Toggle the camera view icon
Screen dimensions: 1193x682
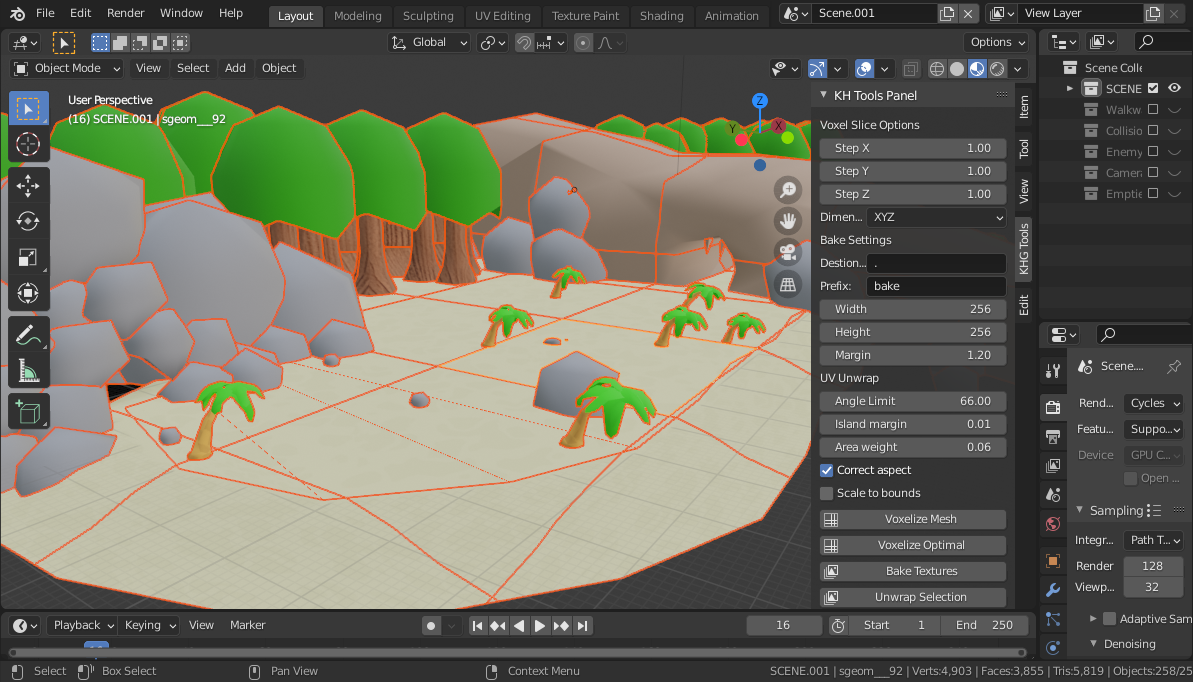point(788,252)
